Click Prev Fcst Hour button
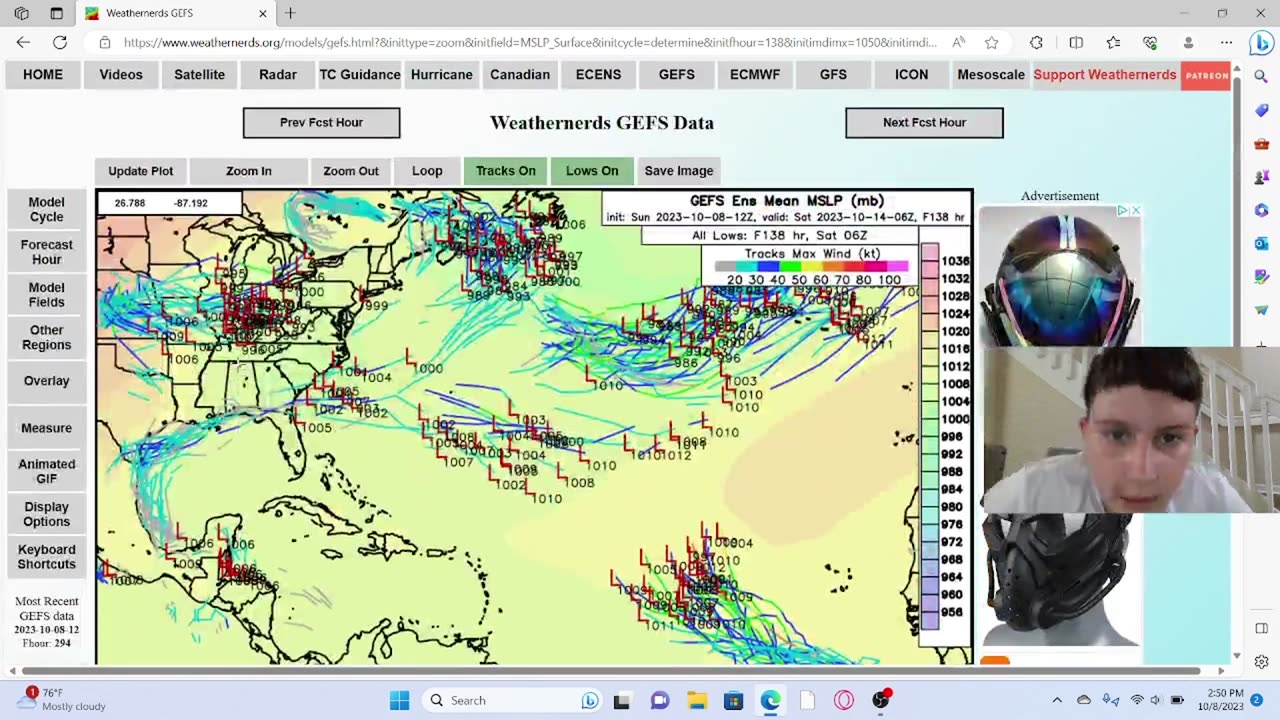 [321, 123]
